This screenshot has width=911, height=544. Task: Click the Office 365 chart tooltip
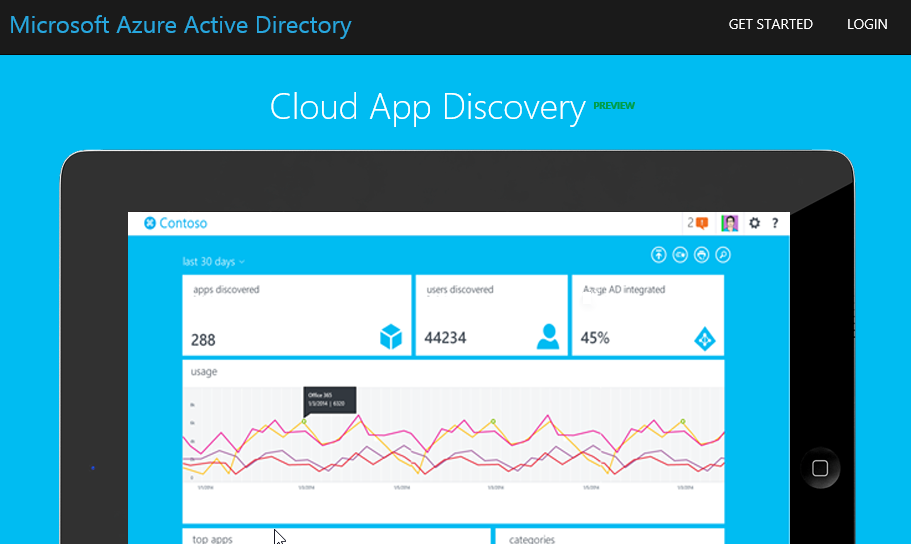[x=329, y=400]
